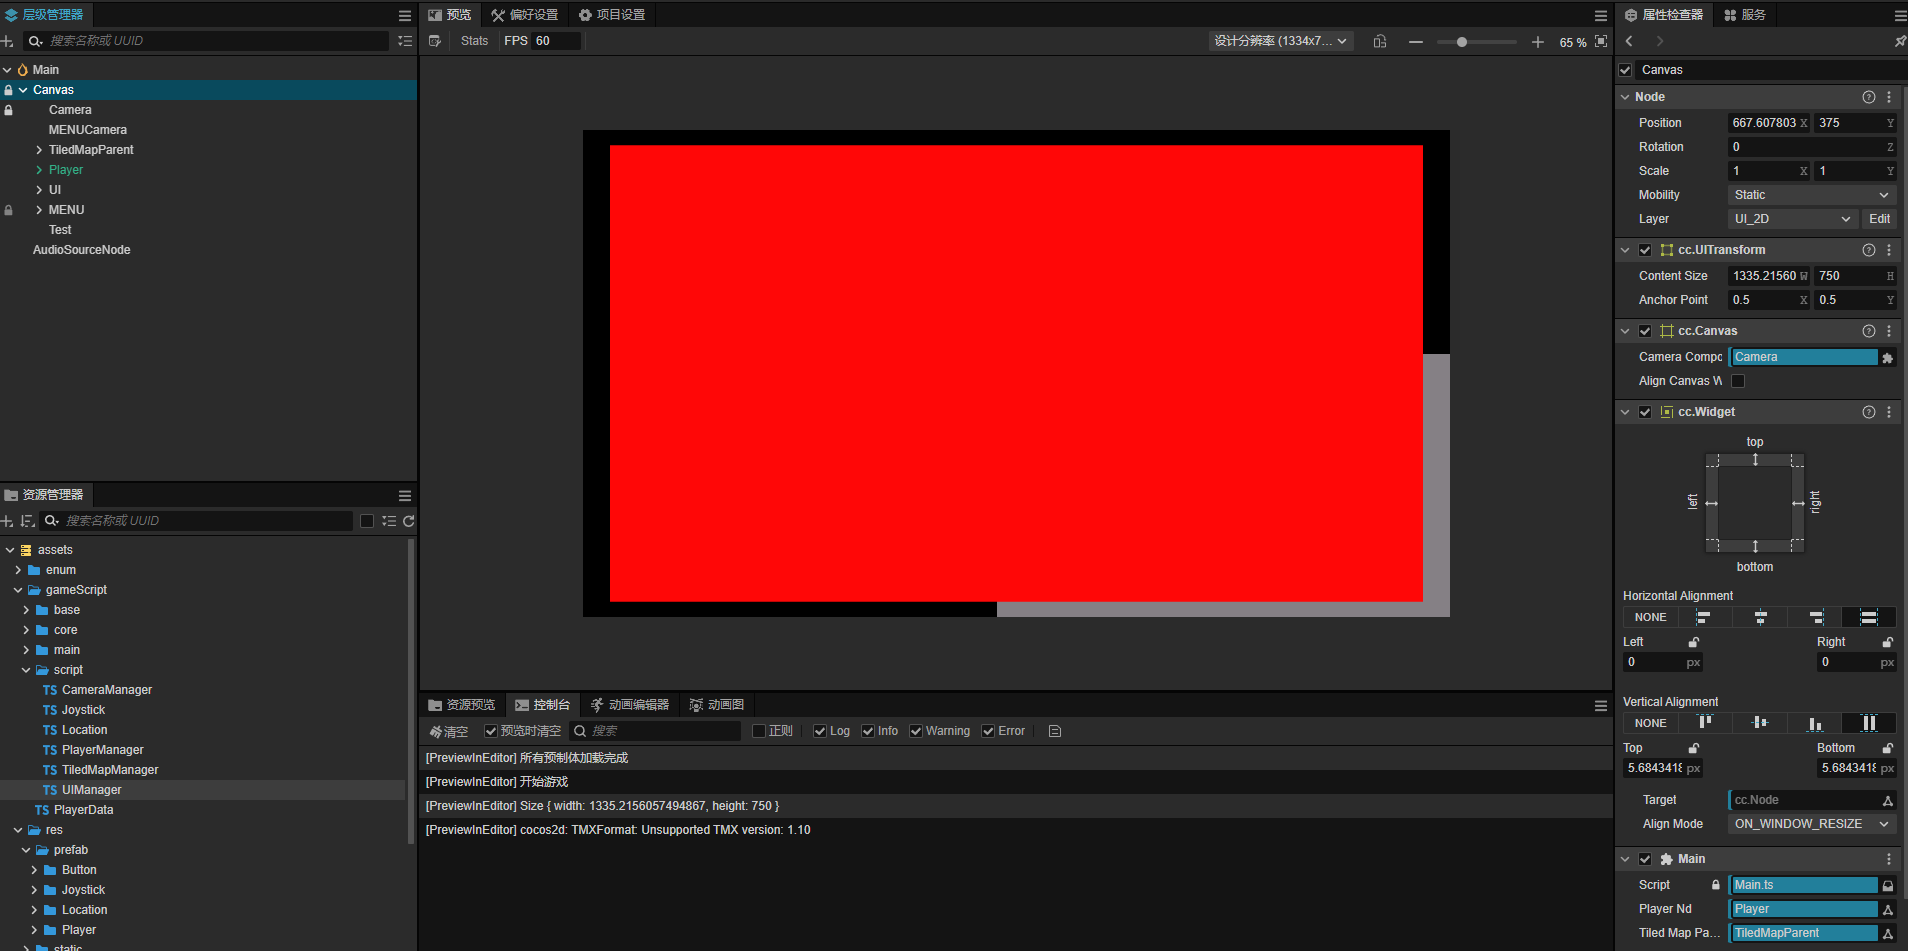The image size is (1908, 951).
Task: Switch to the 动画编辑器 tab
Action: coord(630,705)
